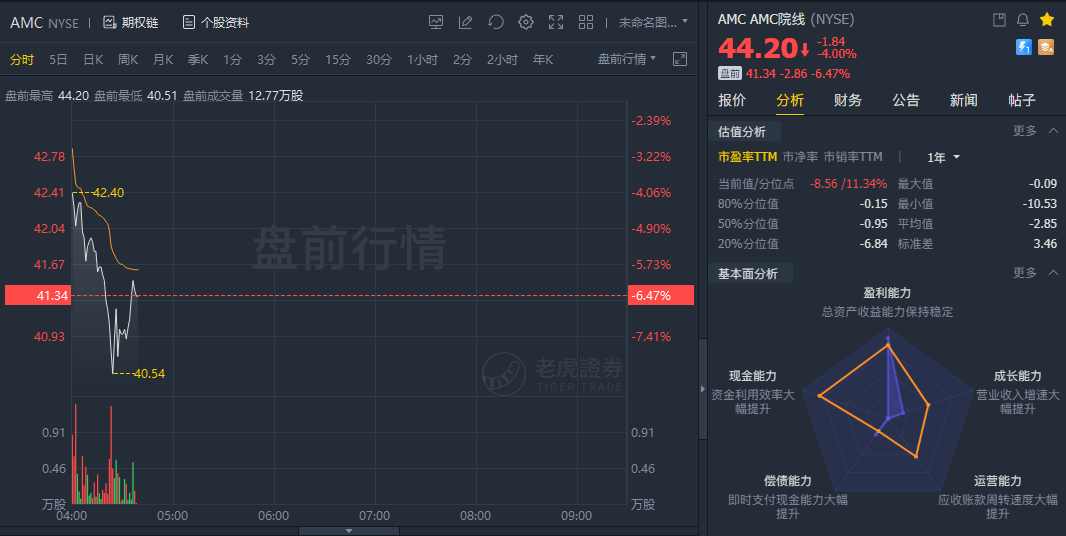Open the multi-chart grid layout icon
Screen dimensions: 1066x536
coord(586,22)
